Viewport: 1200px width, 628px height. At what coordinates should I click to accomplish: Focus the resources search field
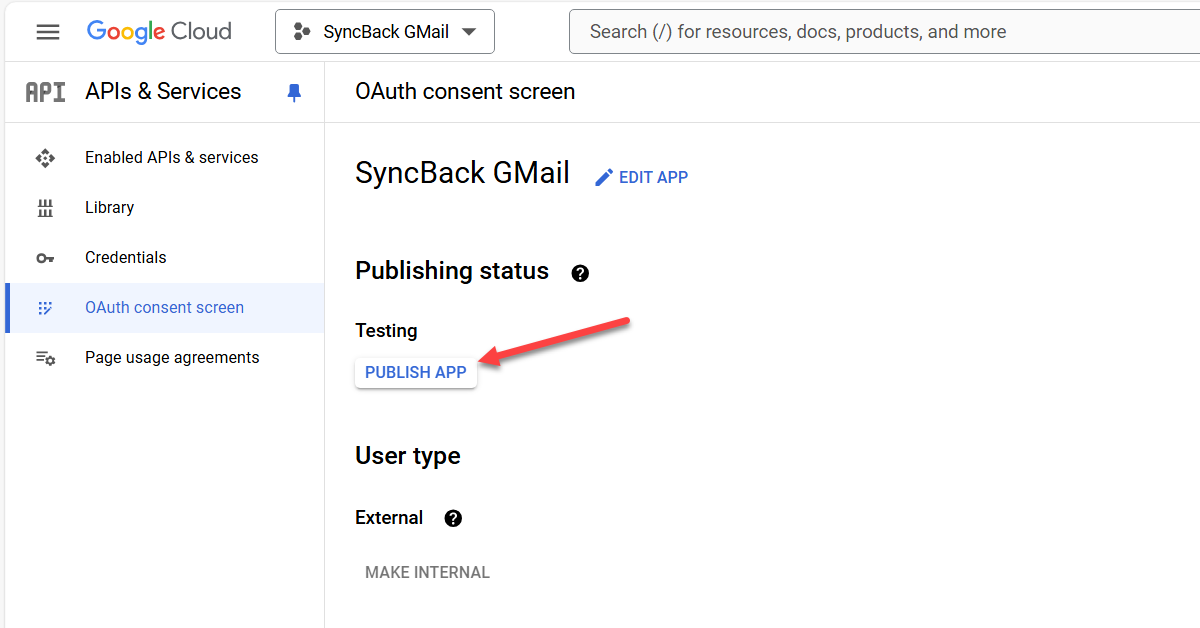tap(884, 32)
